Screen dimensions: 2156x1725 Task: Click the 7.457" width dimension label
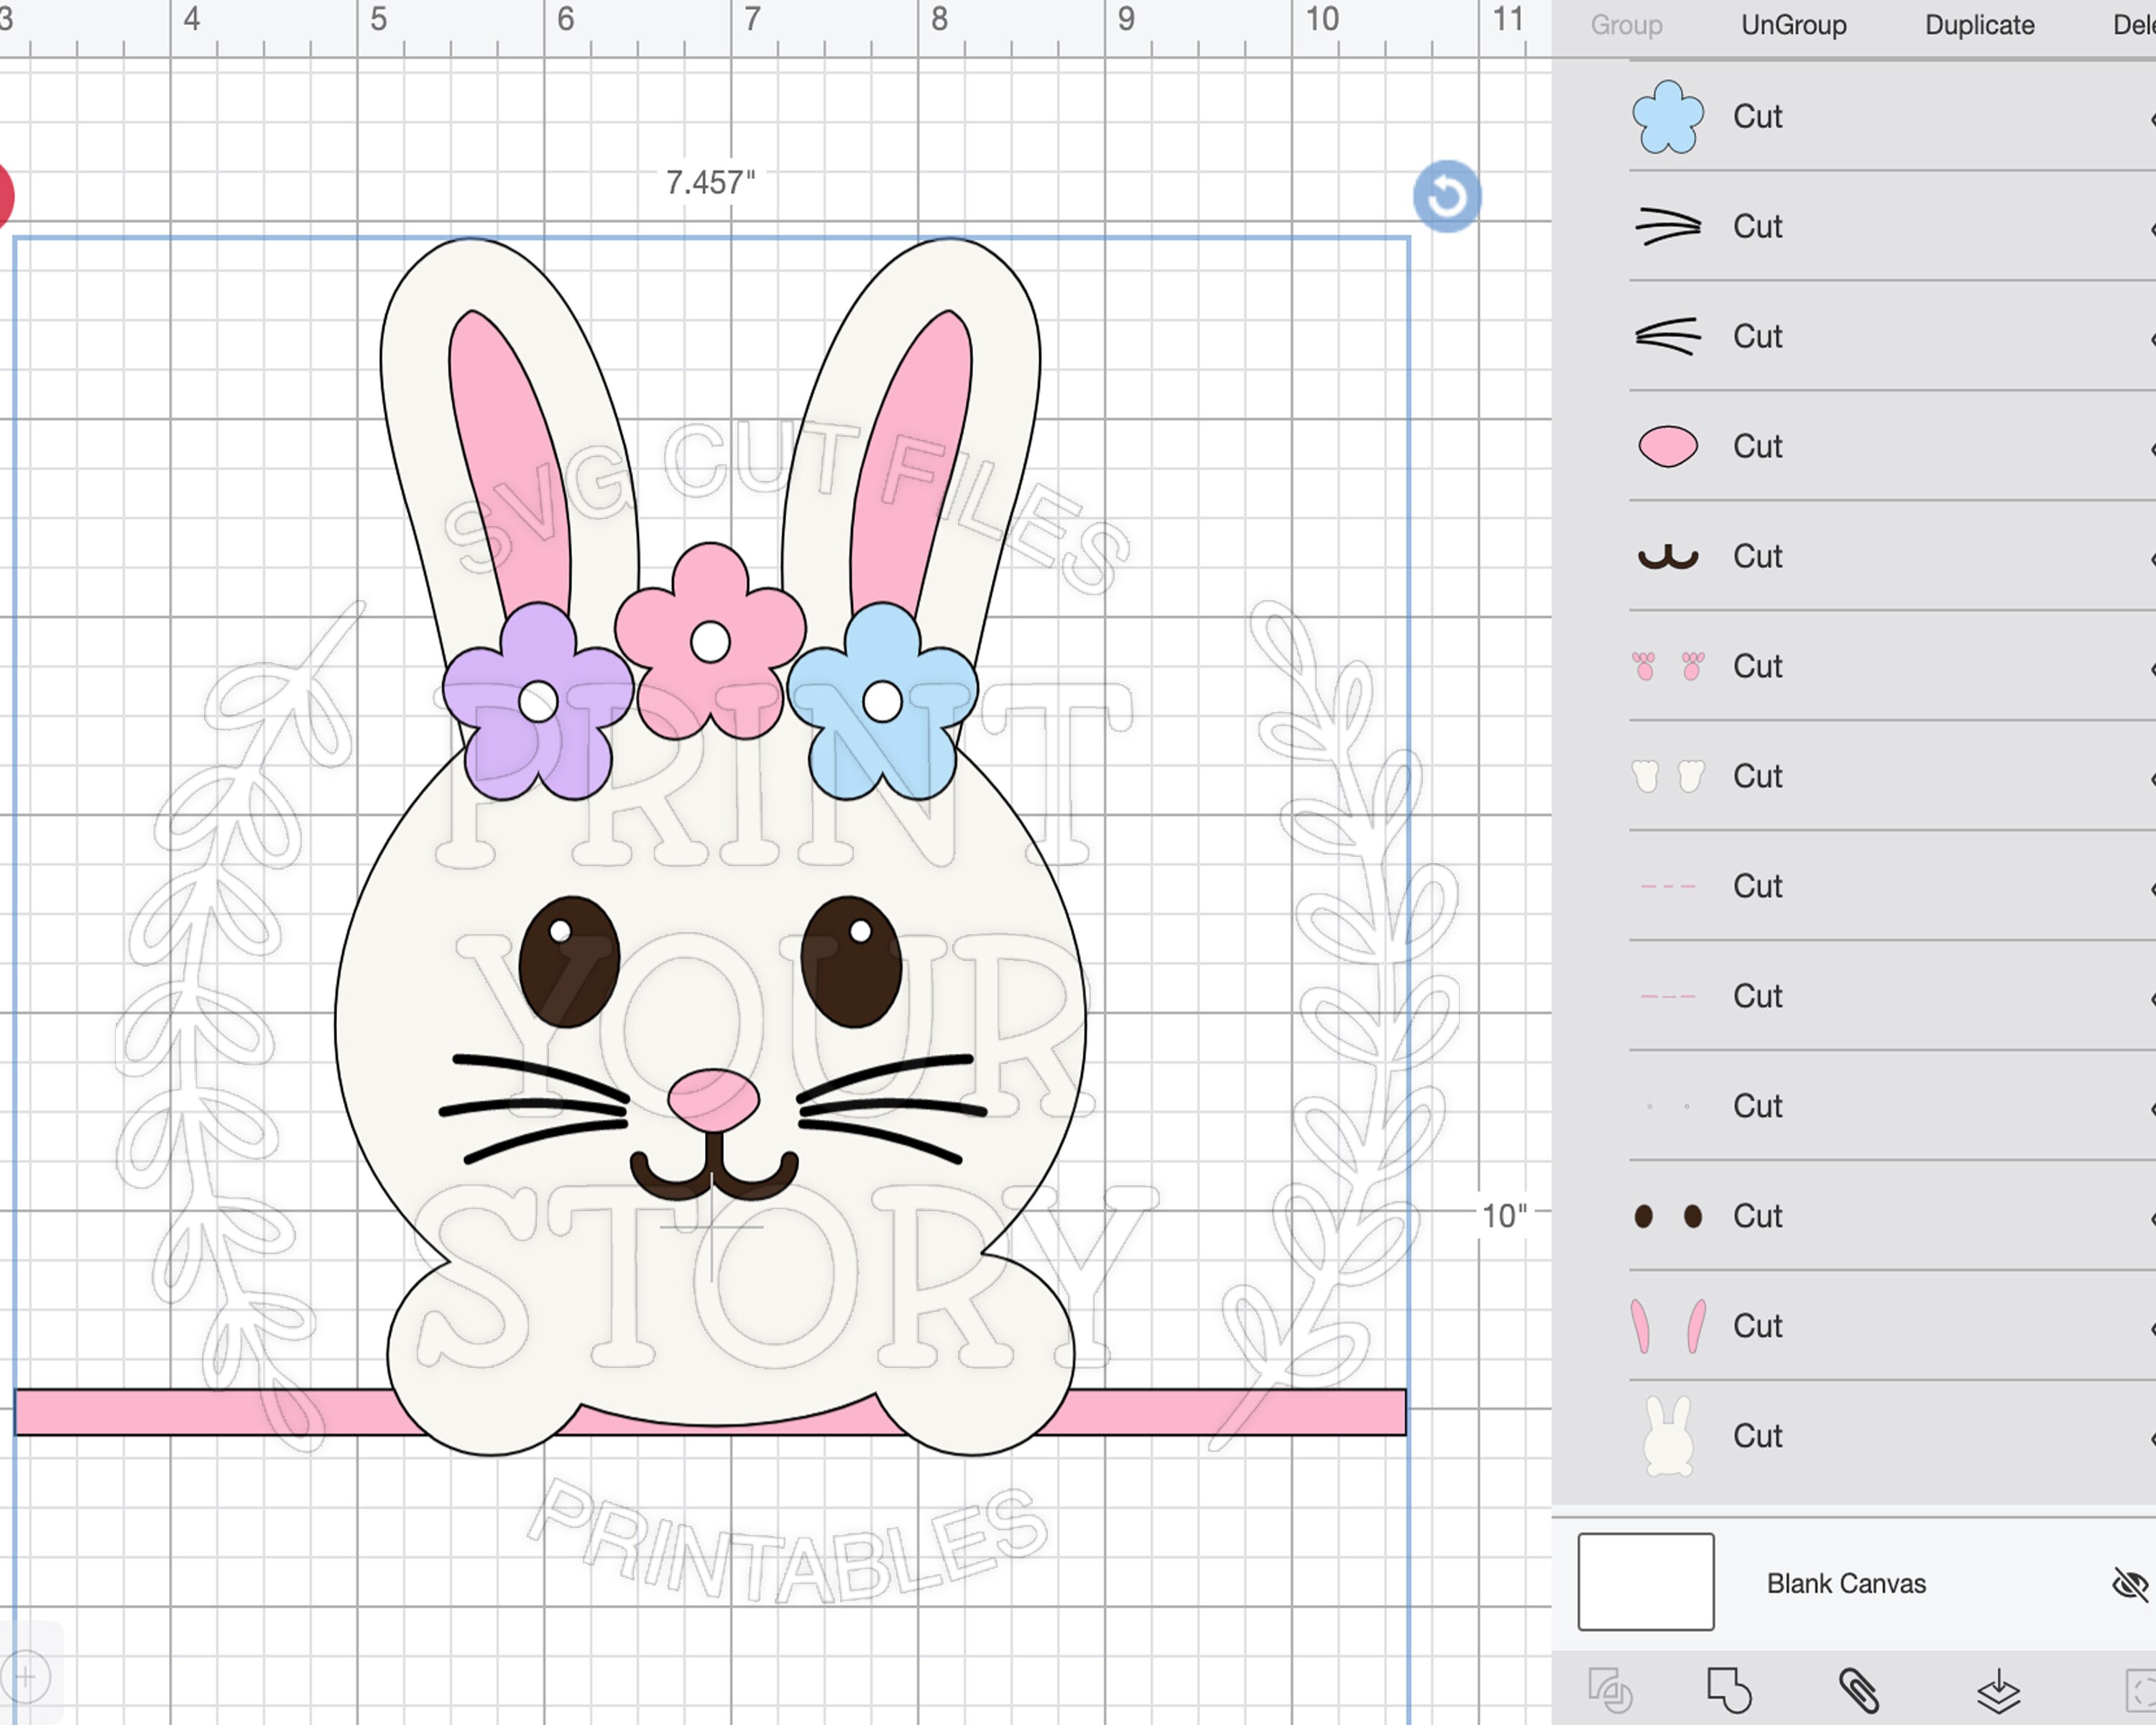pyautogui.click(x=711, y=183)
